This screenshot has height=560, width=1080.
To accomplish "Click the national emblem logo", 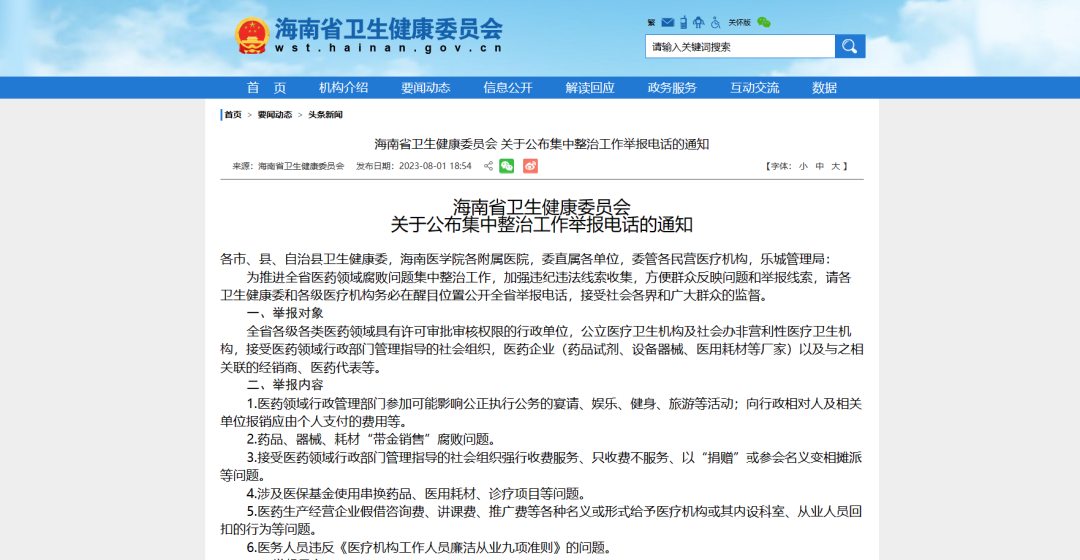I will tap(251, 36).
